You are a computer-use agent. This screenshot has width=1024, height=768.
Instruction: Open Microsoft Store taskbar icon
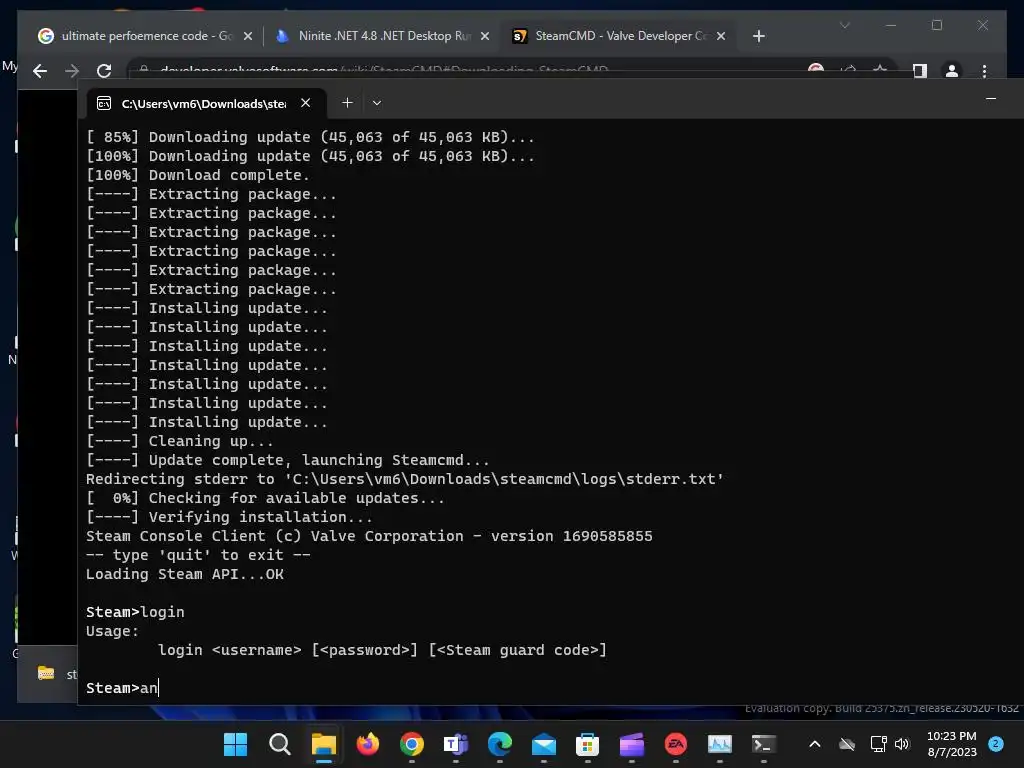click(x=587, y=744)
